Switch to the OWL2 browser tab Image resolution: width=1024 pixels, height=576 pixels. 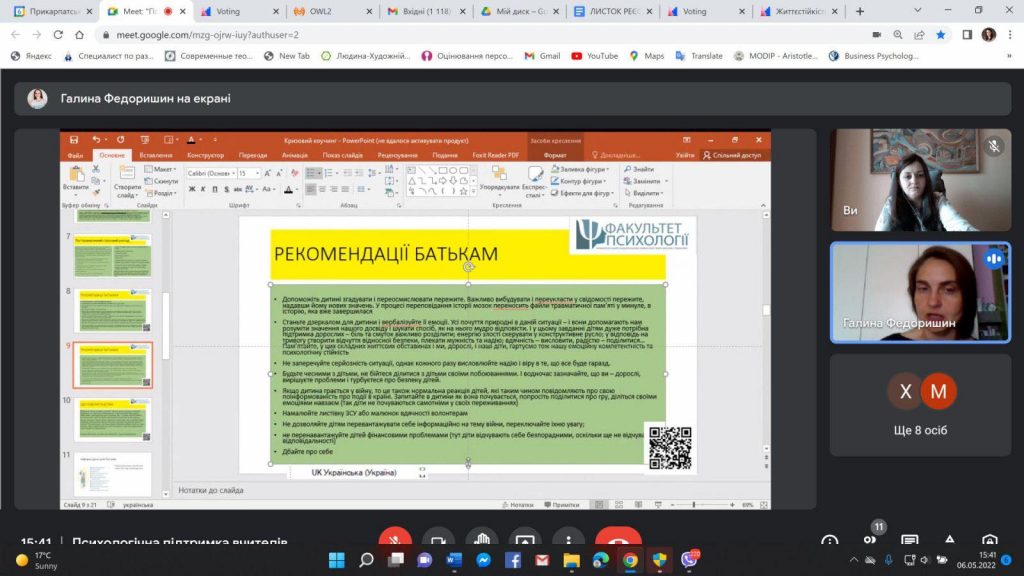pyautogui.click(x=328, y=11)
